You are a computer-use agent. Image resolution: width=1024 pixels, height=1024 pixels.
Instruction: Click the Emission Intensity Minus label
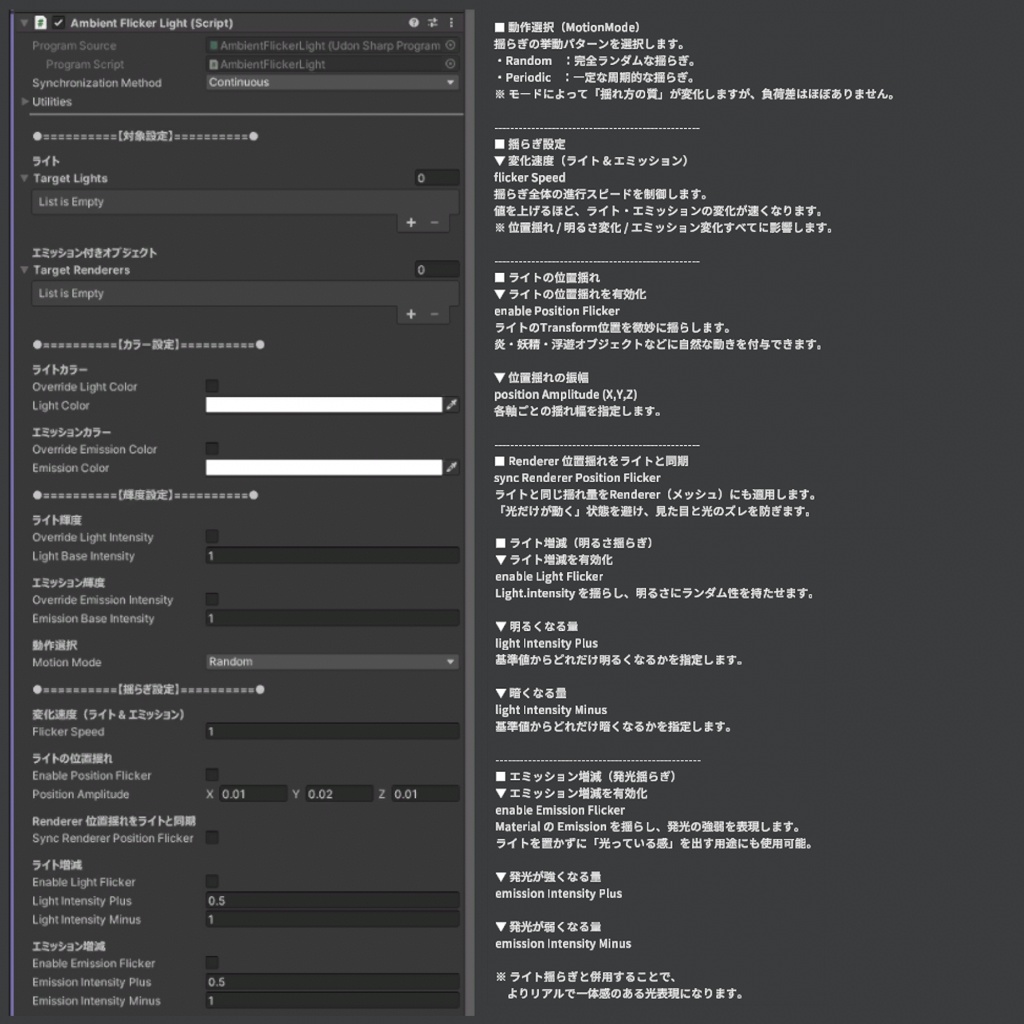click(x=96, y=1000)
